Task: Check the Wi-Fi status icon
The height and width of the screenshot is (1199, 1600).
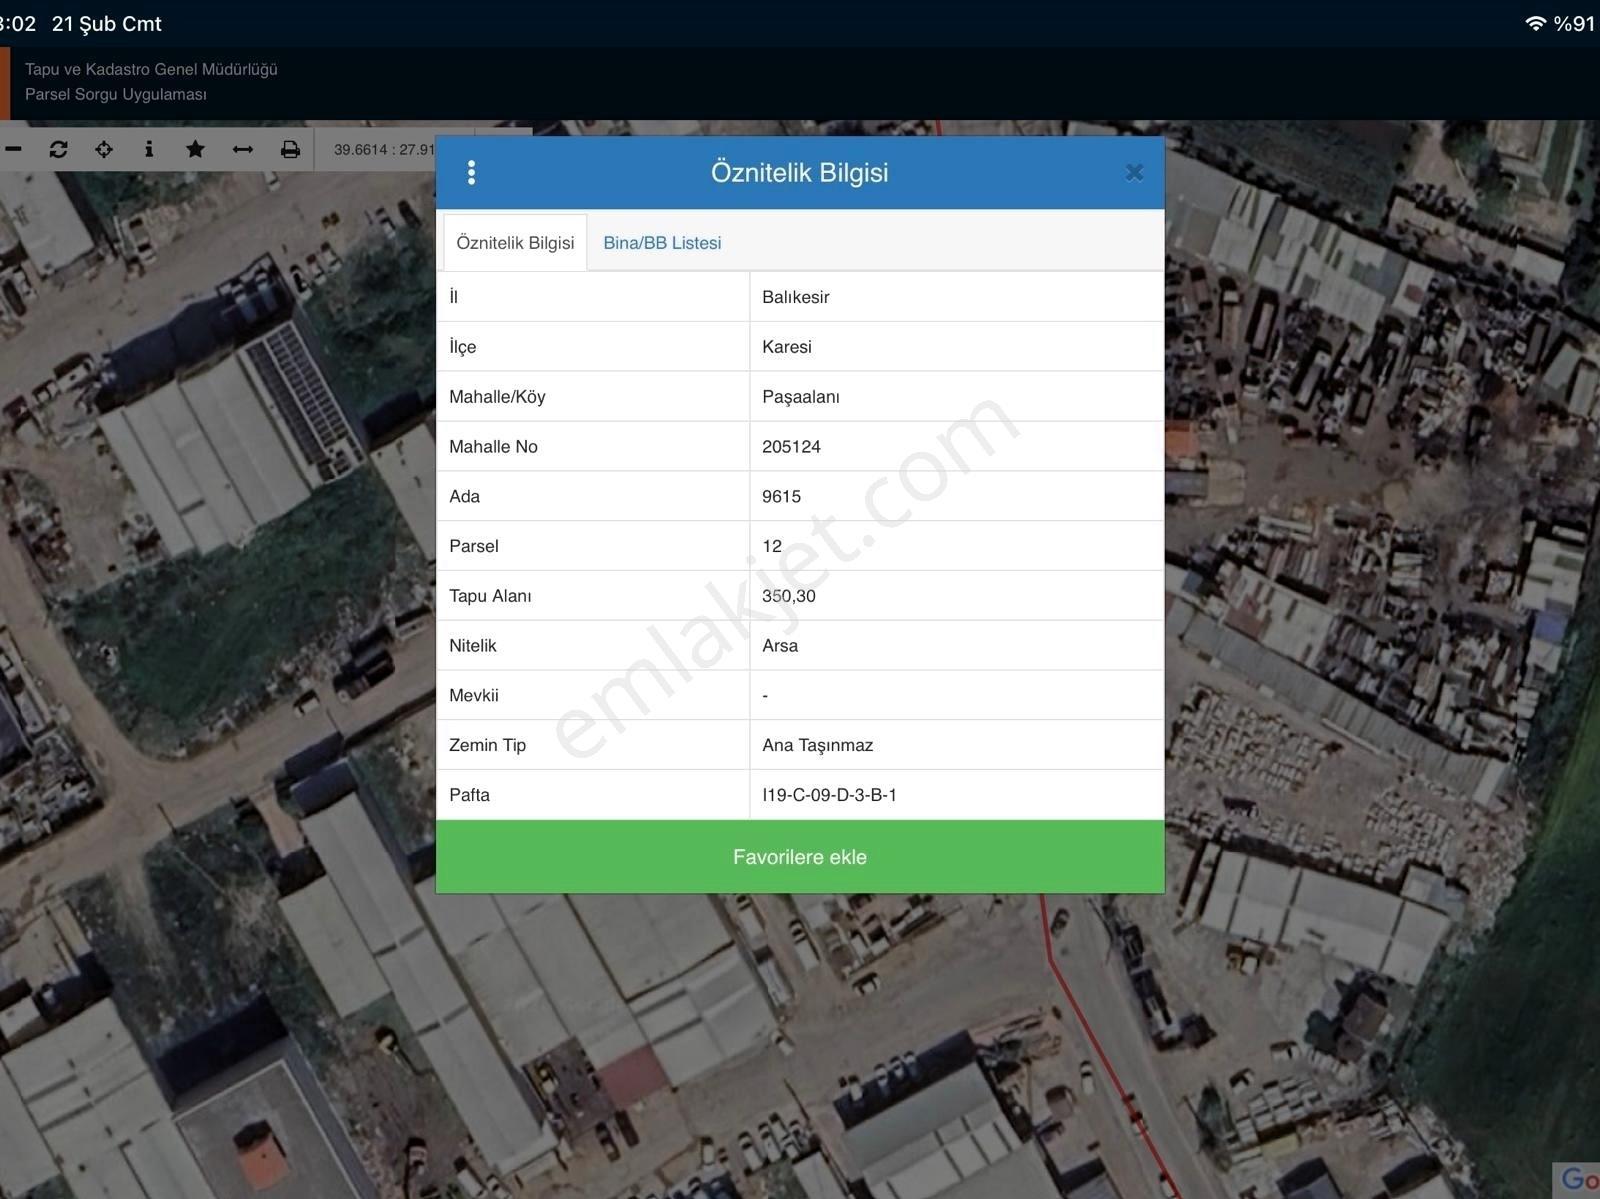Action: (1535, 23)
